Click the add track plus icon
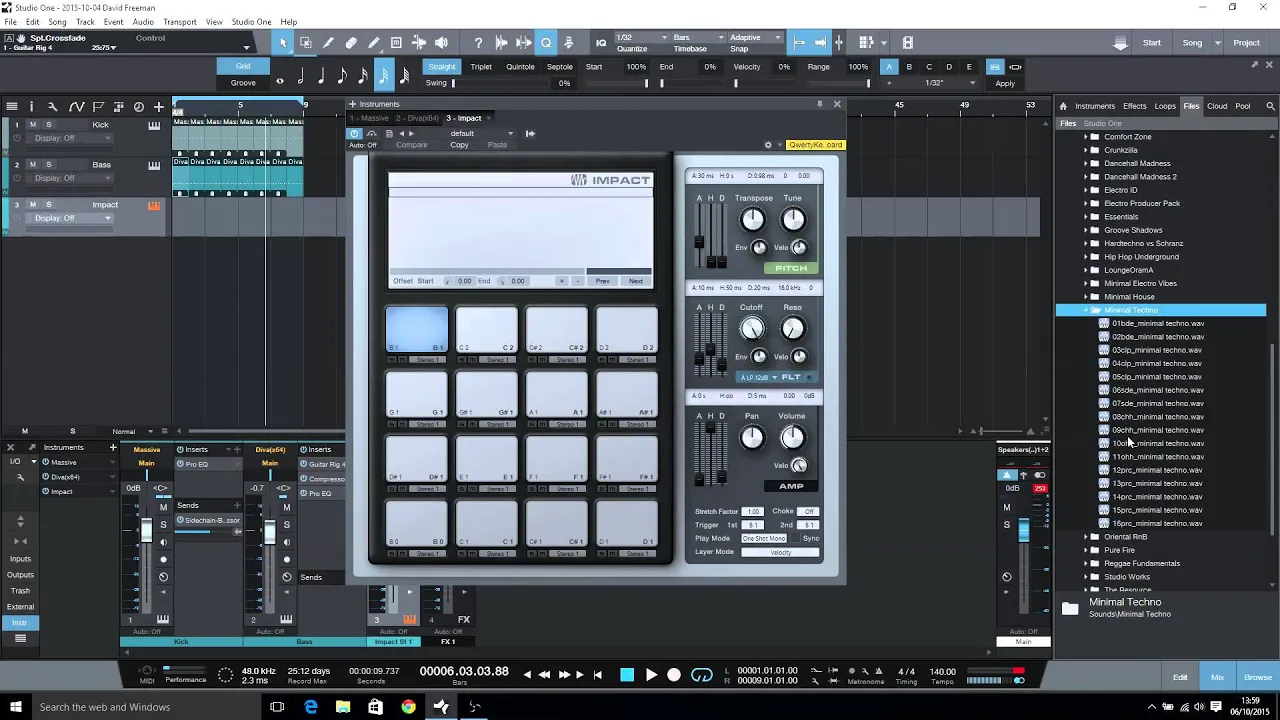The width and height of the screenshot is (1280, 720). [158, 106]
